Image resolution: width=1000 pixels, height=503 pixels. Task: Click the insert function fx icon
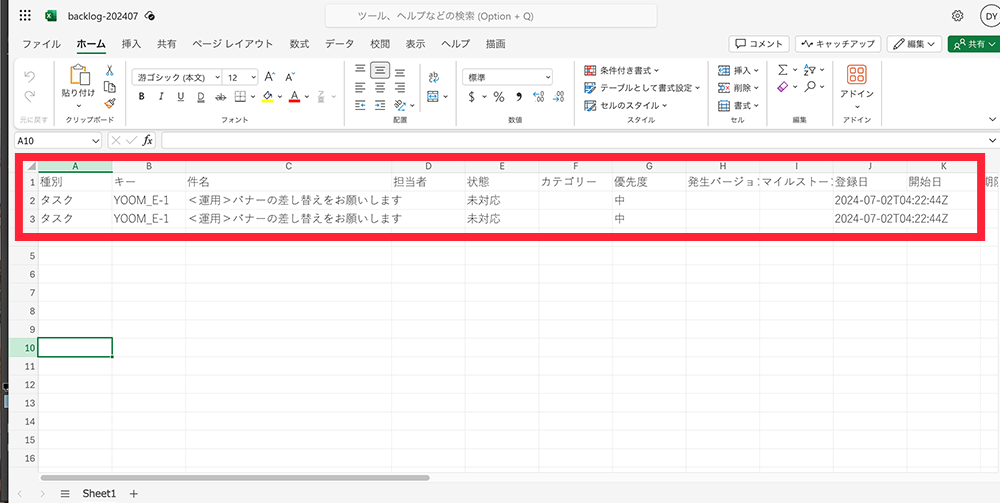(147, 141)
